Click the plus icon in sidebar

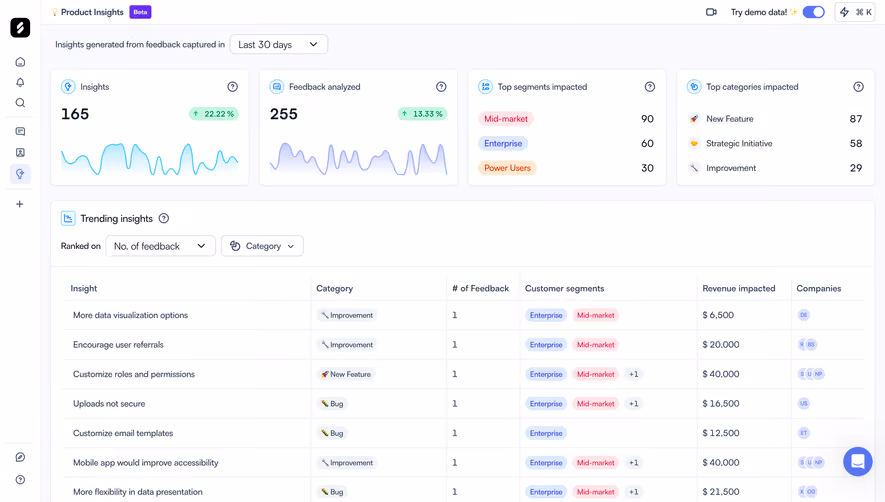tap(20, 204)
